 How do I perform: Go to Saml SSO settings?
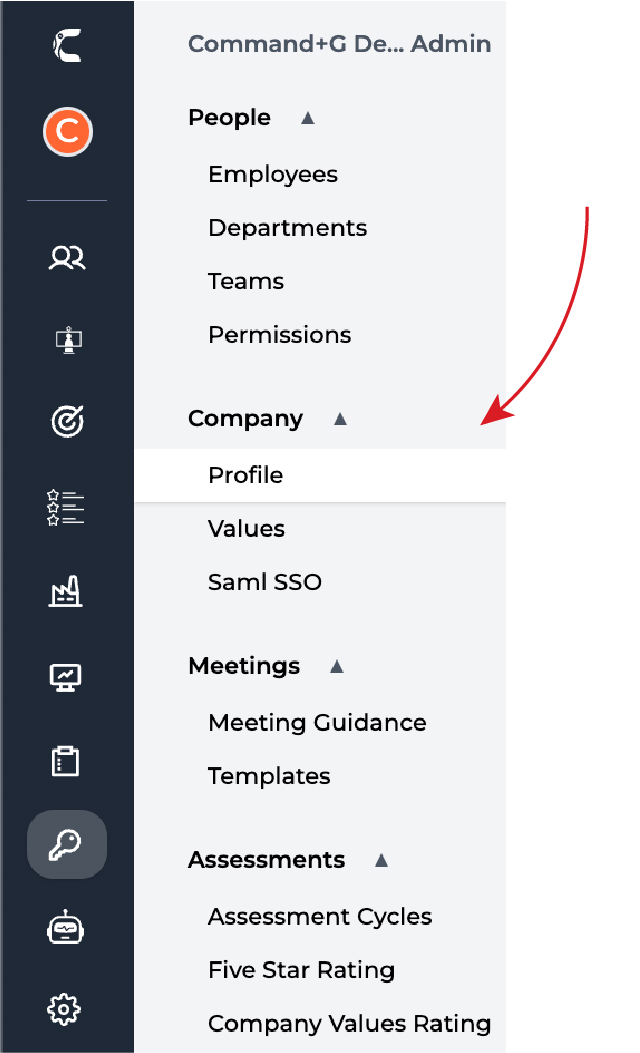coord(265,582)
